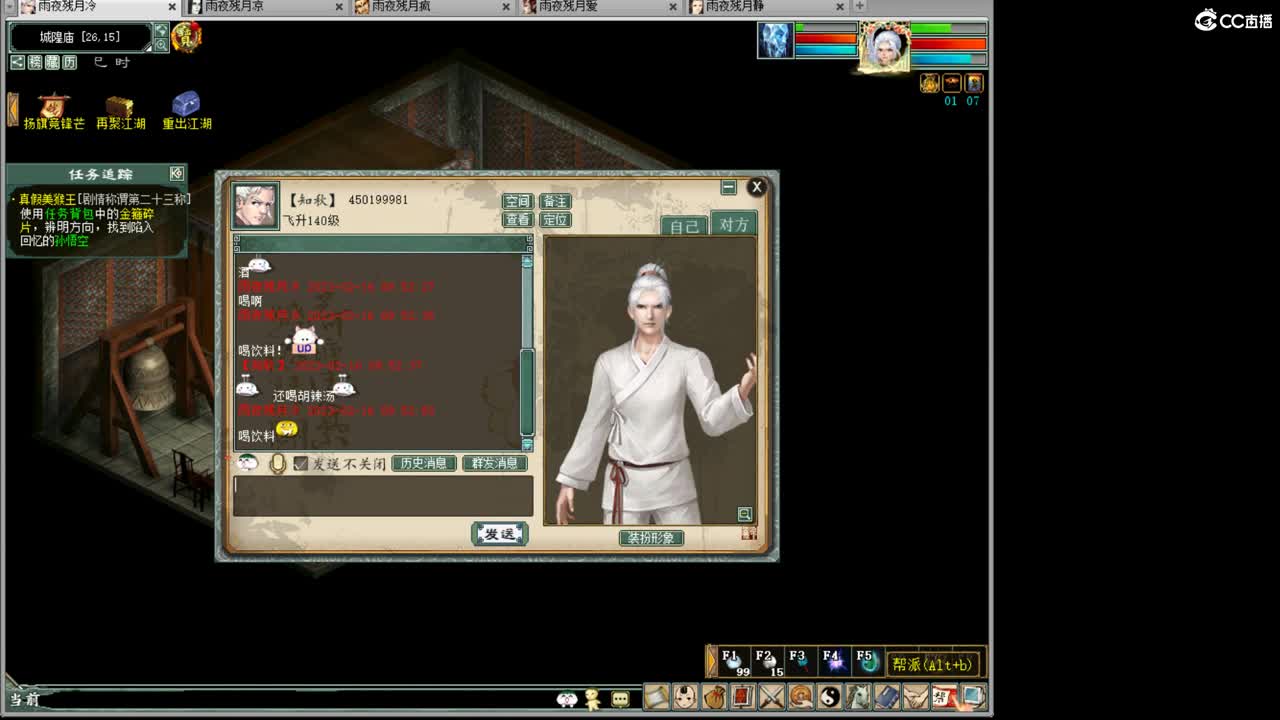The height and width of the screenshot is (720, 1280).
Task: Open the blue book icon
Action: tap(887, 696)
